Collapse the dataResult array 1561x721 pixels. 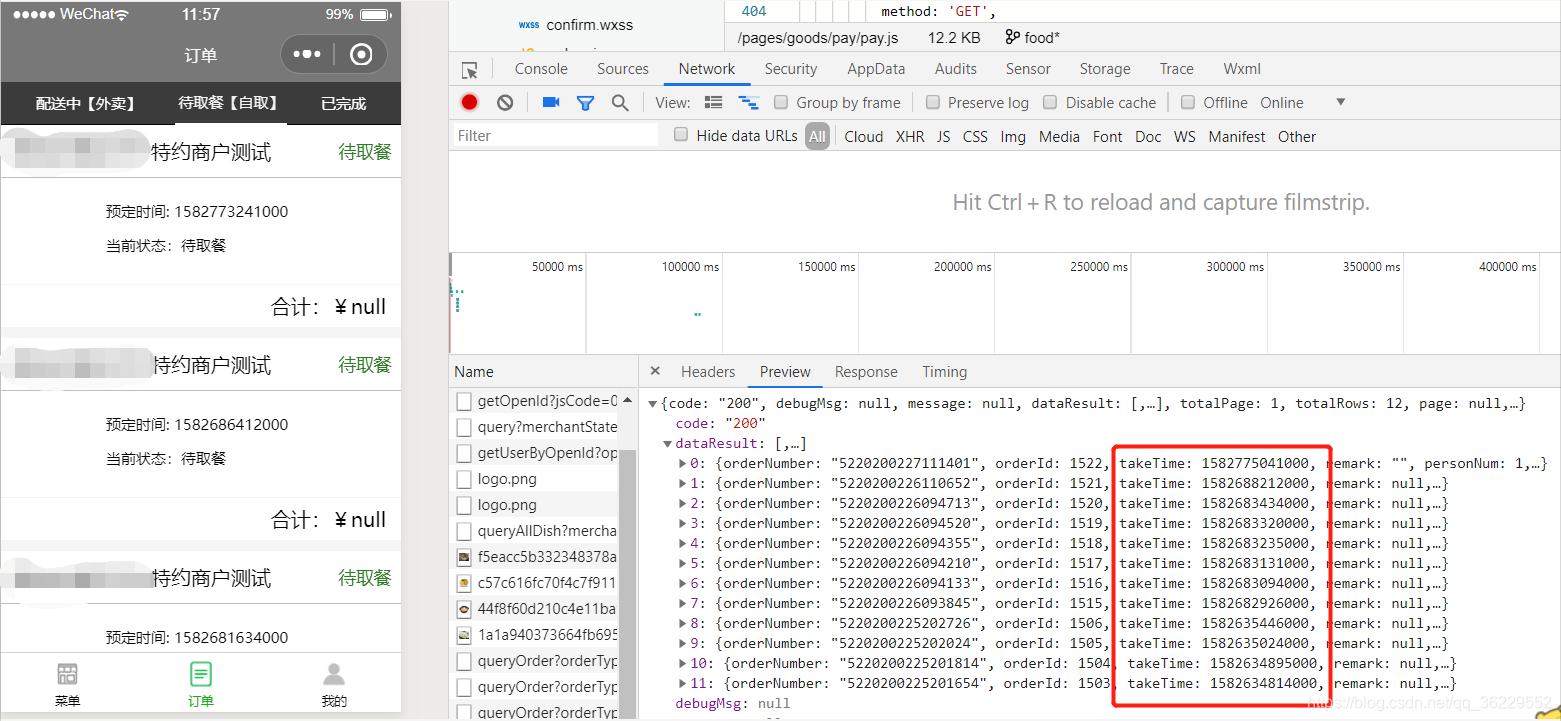pyautogui.click(x=668, y=444)
